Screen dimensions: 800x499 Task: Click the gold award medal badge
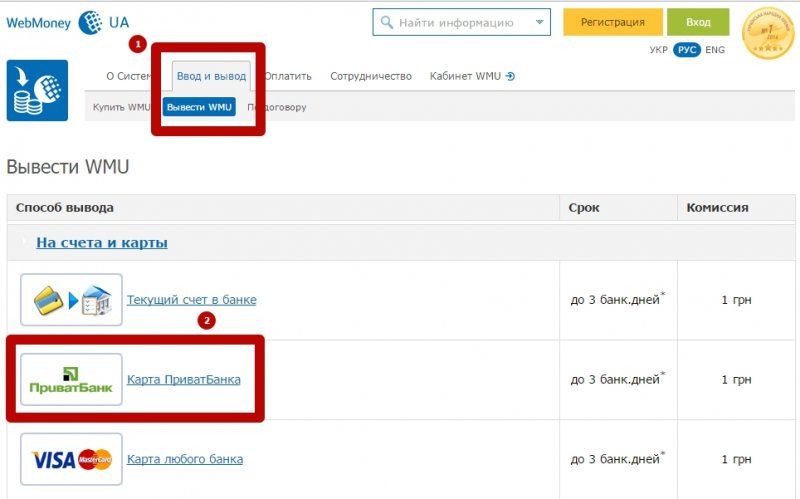(x=767, y=32)
